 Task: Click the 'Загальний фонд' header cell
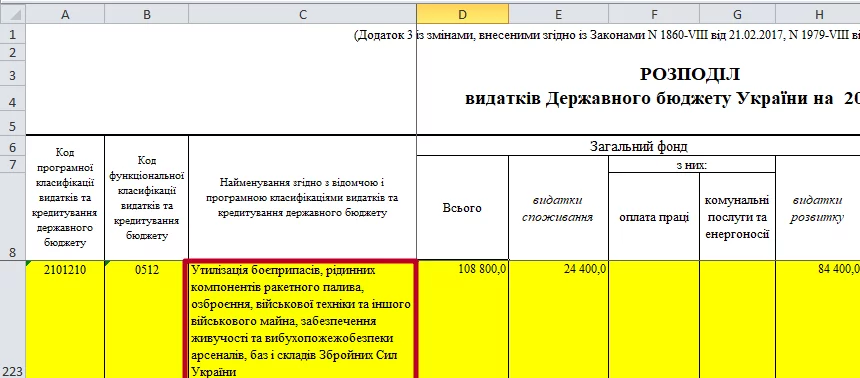click(x=638, y=146)
